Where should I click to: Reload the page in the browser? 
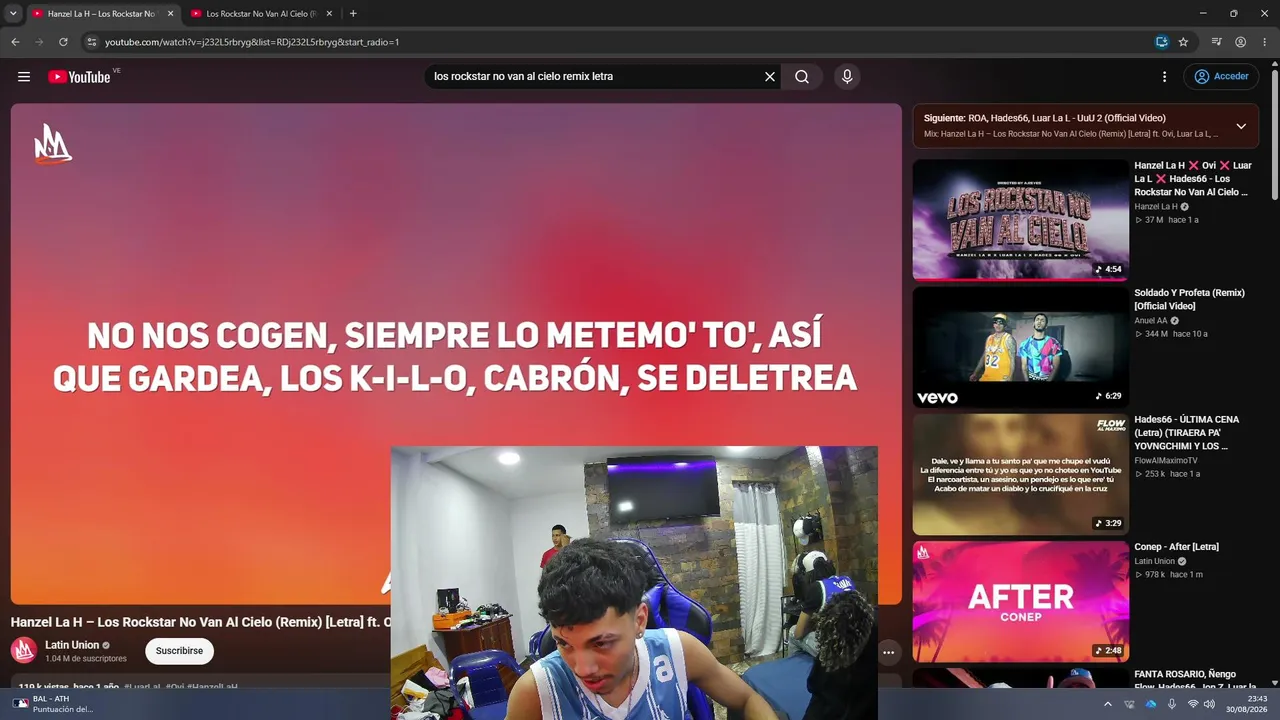(x=63, y=42)
